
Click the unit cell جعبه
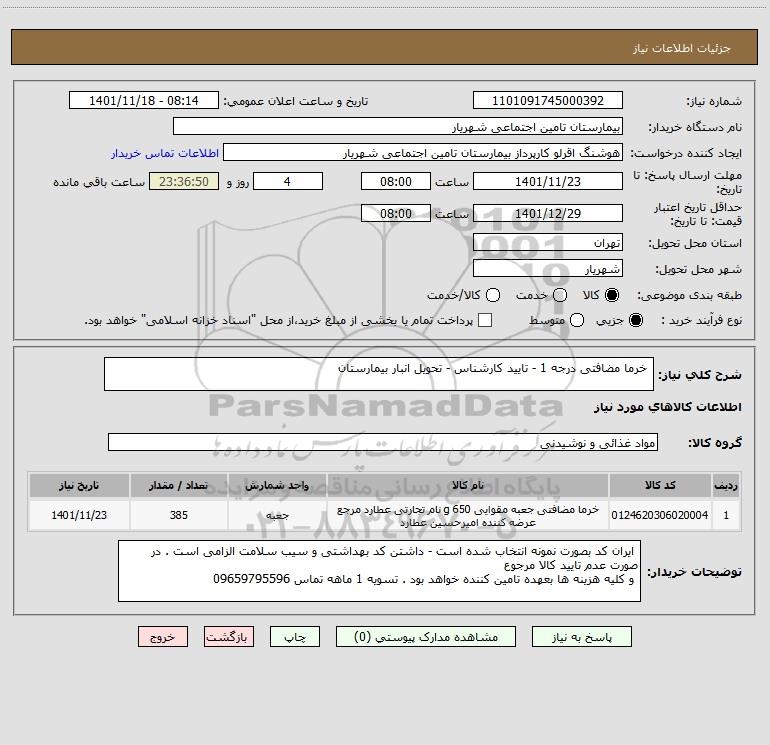(x=277, y=515)
